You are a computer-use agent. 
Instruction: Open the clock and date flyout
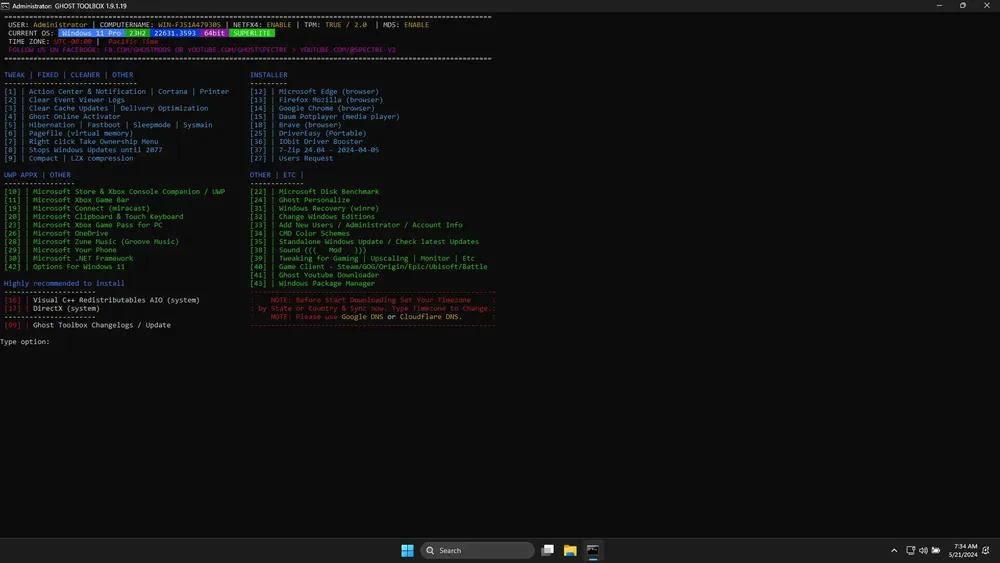click(x=962, y=550)
